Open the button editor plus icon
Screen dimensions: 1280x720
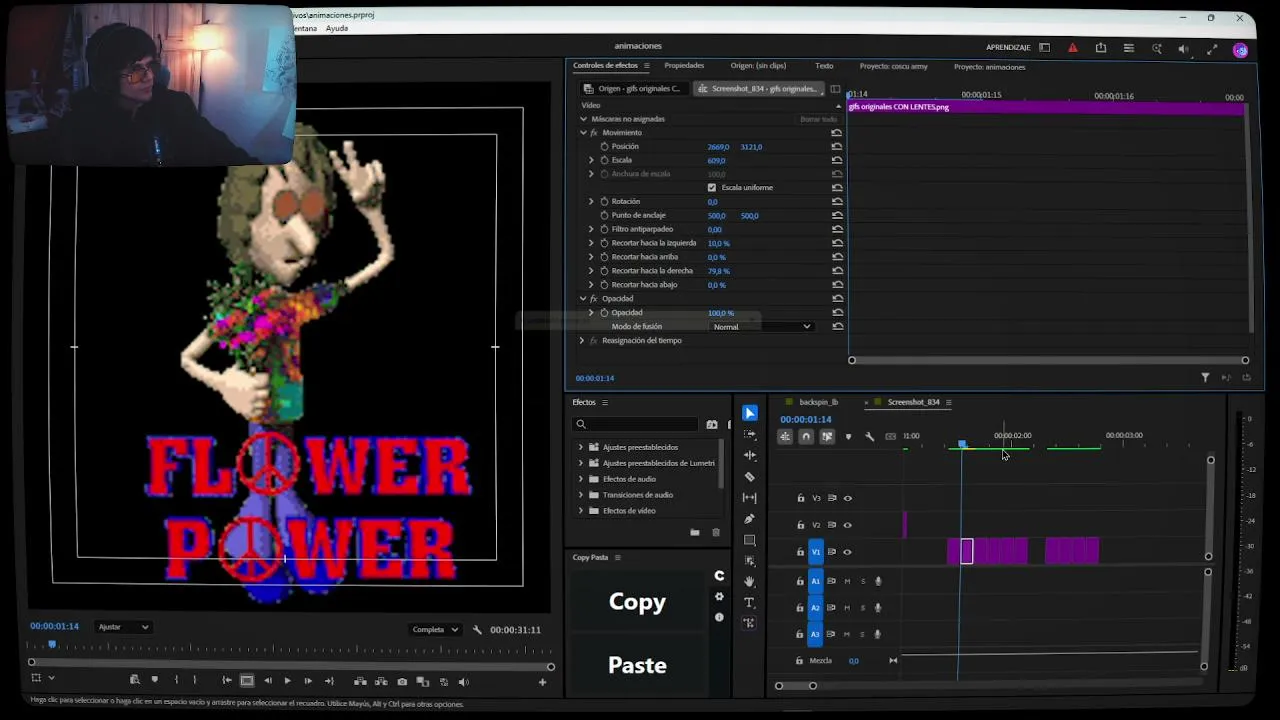(542, 682)
